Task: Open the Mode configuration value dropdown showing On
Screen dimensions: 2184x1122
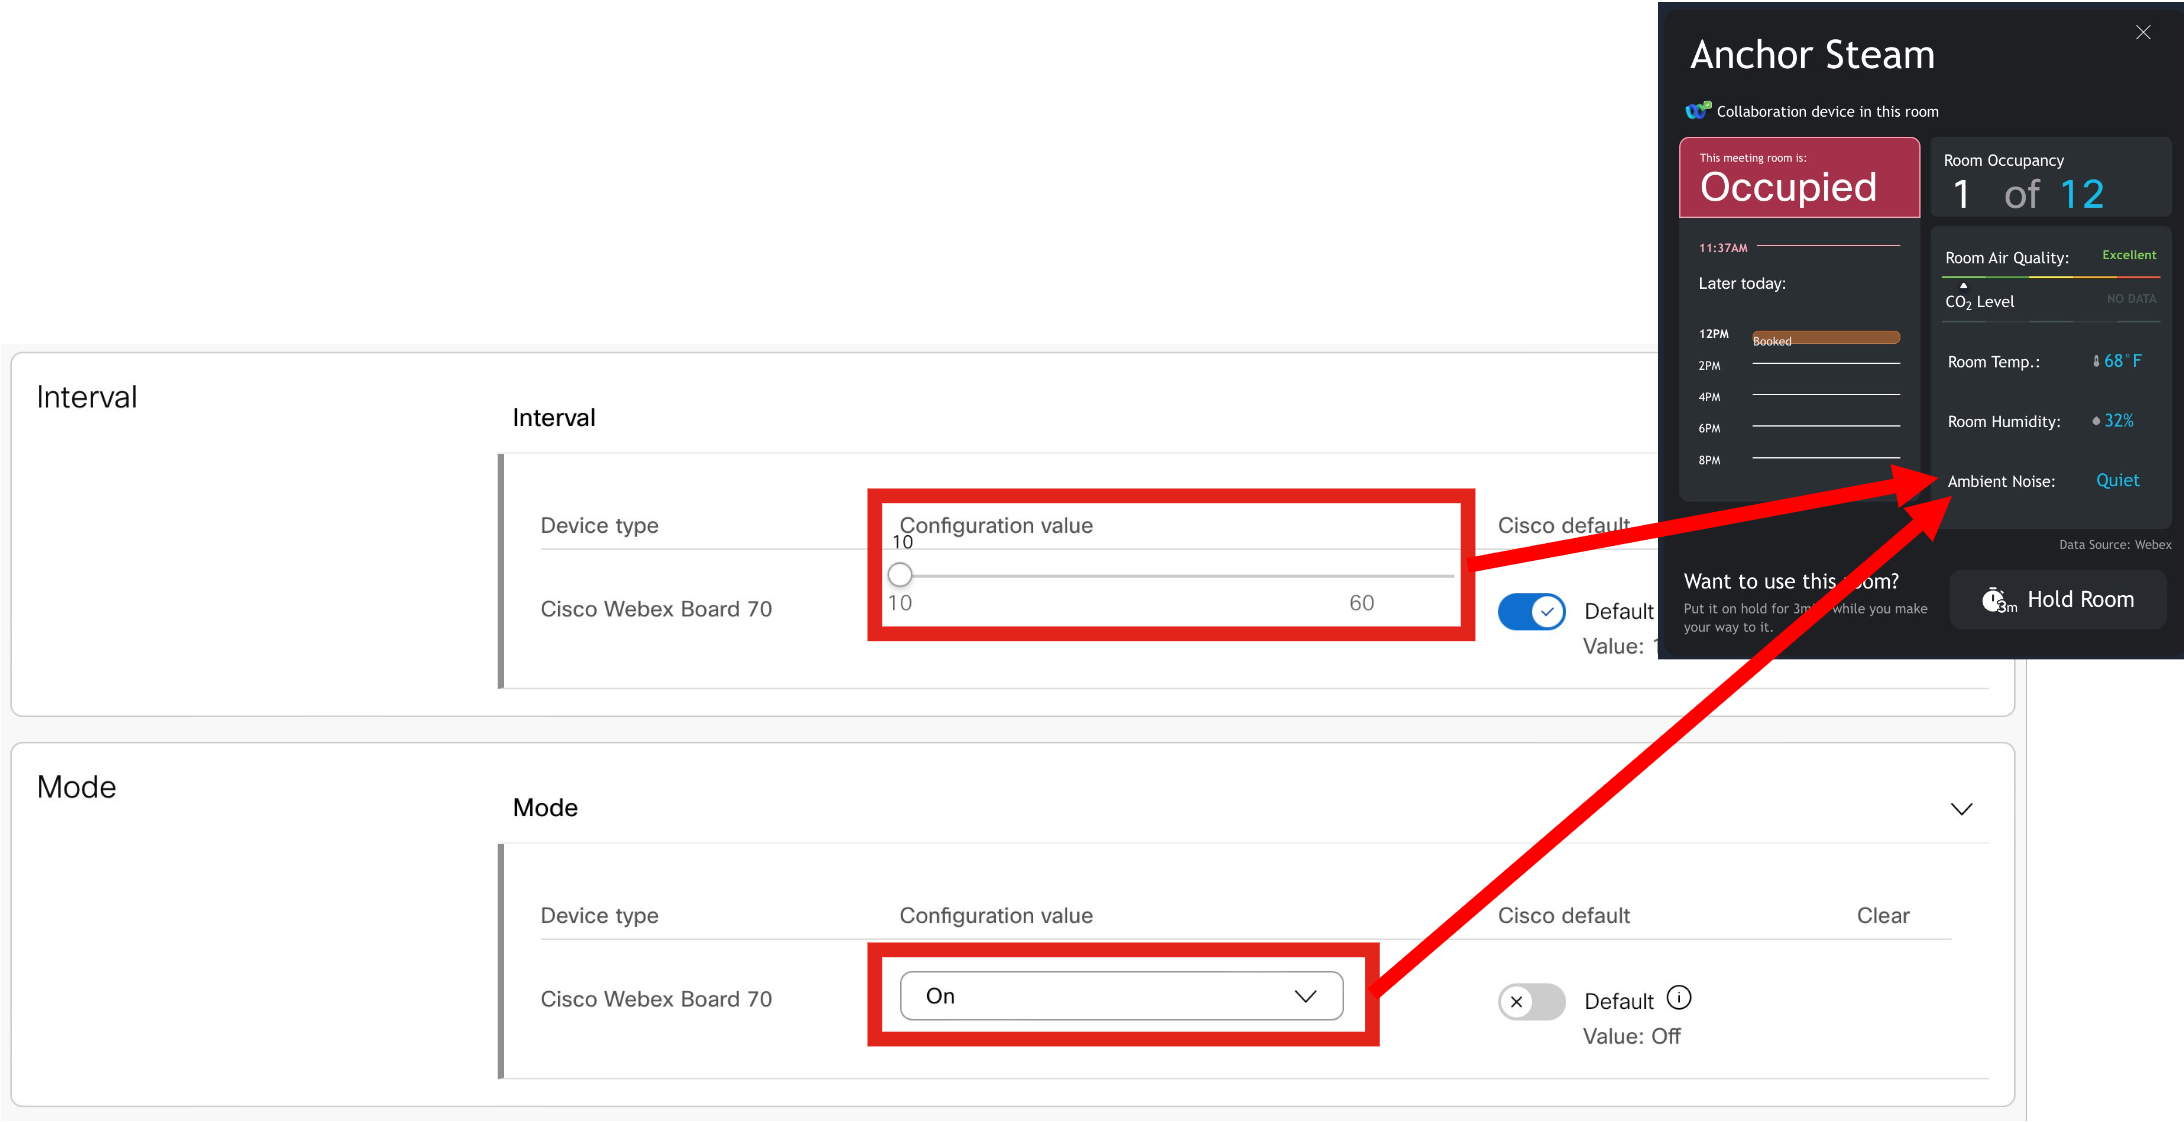Action: tap(1120, 996)
